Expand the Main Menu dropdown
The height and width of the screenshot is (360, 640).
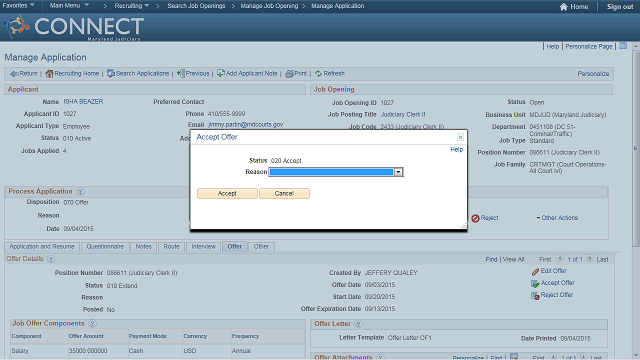coord(69,6)
